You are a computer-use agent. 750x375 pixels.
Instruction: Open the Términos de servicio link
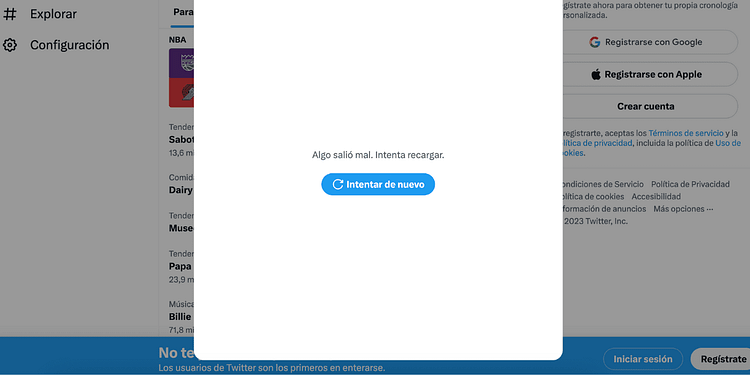[x=686, y=133]
